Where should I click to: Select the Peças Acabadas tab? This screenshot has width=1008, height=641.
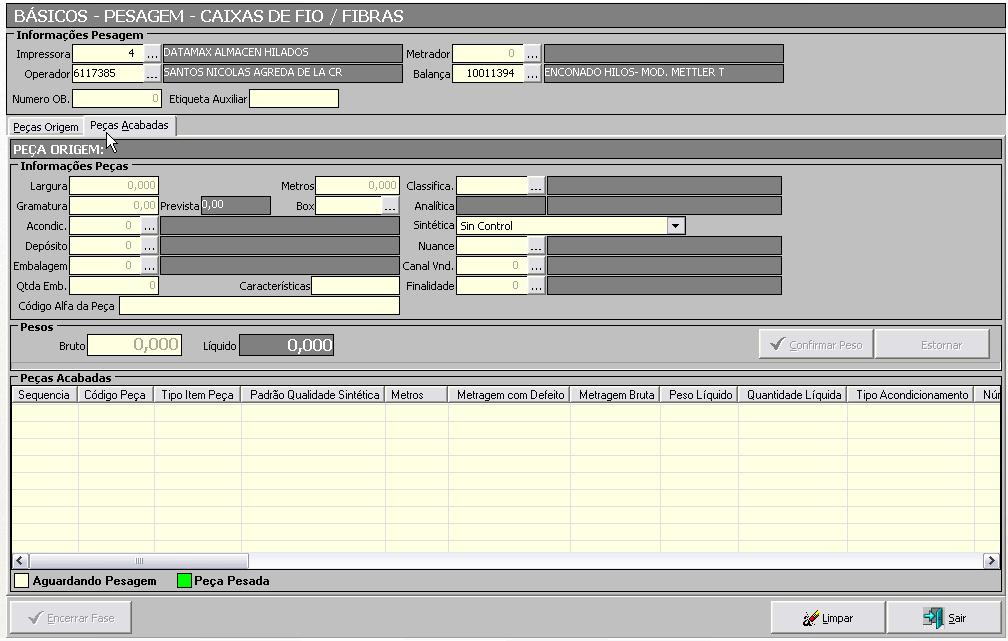129,125
